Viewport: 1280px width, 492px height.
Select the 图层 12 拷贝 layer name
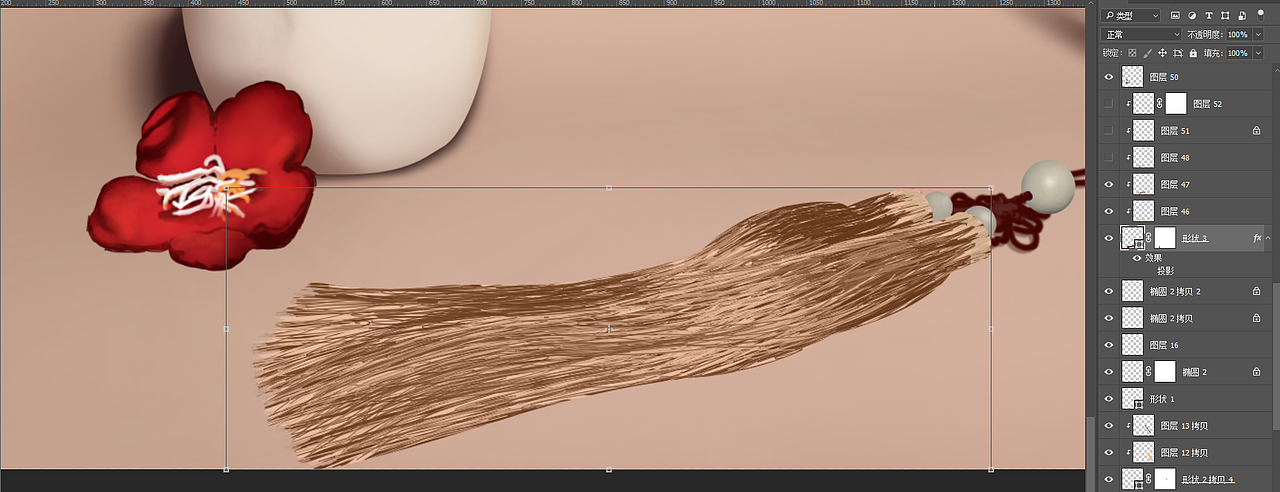click(x=1184, y=453)
